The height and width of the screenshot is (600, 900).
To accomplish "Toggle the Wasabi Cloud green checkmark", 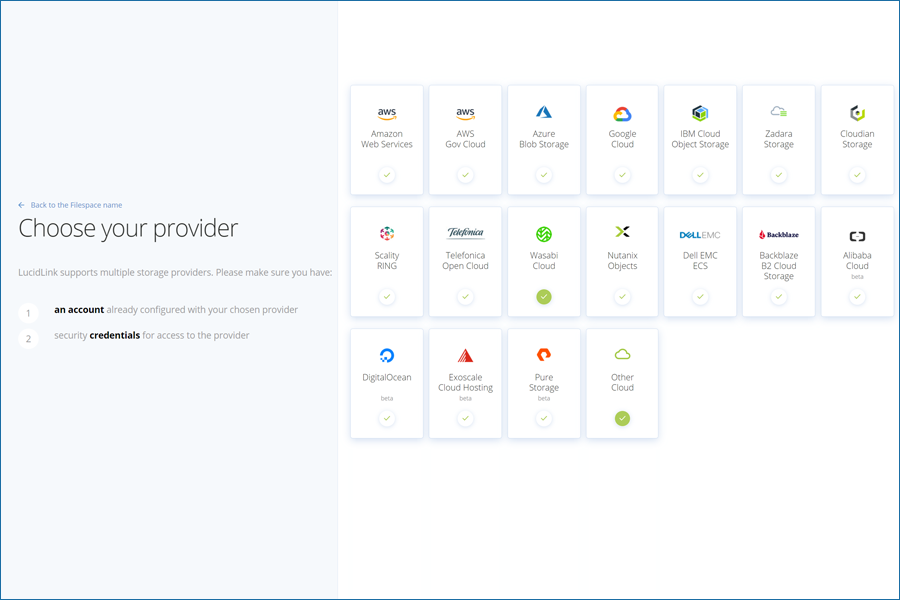I will point(544,297).
